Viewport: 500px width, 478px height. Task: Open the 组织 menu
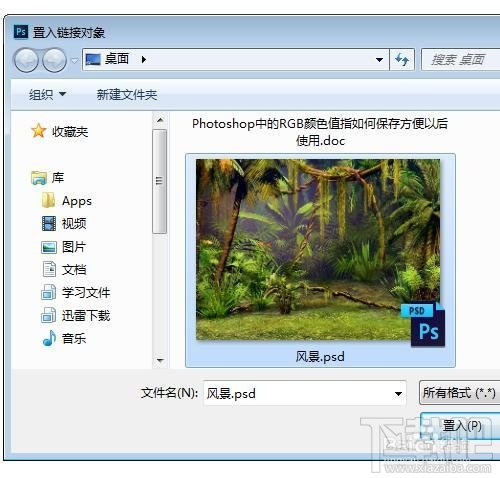47,95
